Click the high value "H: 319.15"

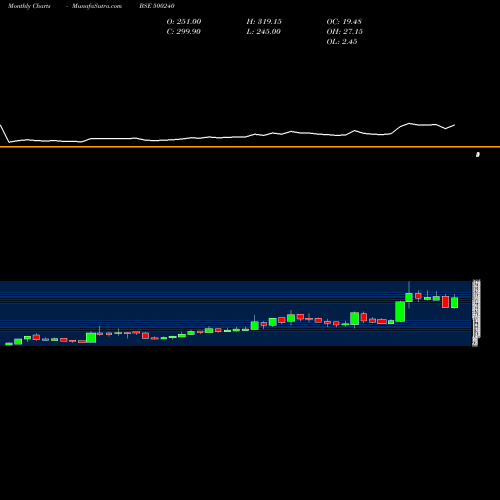pos(264,22)
